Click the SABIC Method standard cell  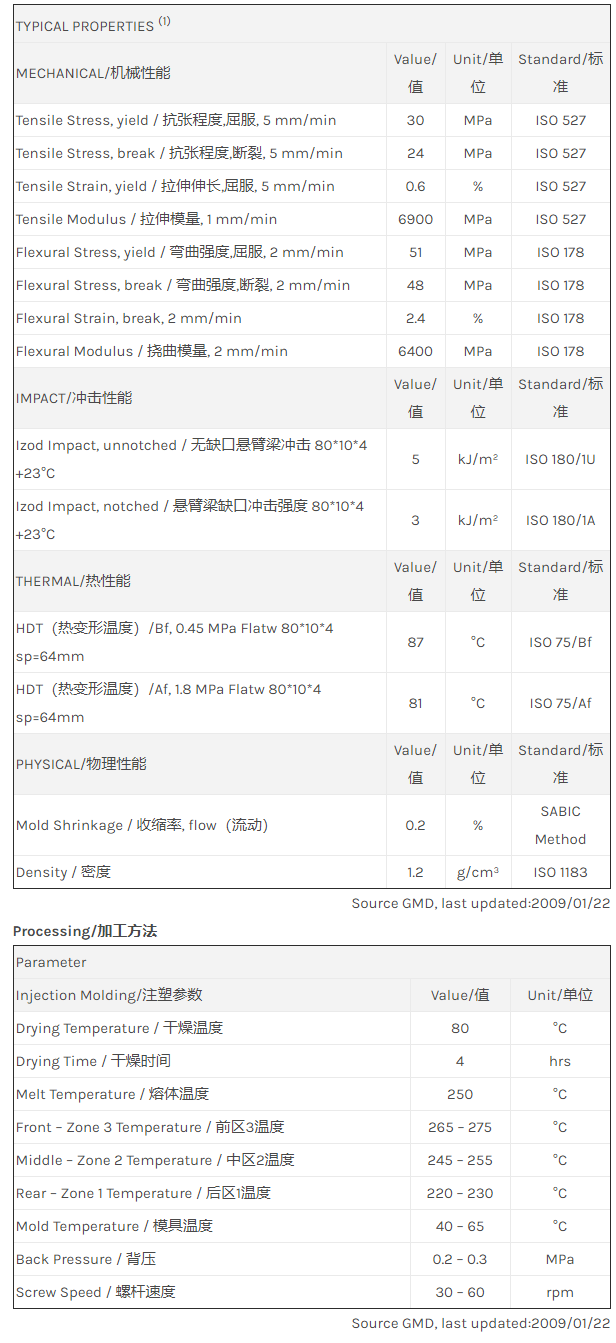click(x=560, y=825)
